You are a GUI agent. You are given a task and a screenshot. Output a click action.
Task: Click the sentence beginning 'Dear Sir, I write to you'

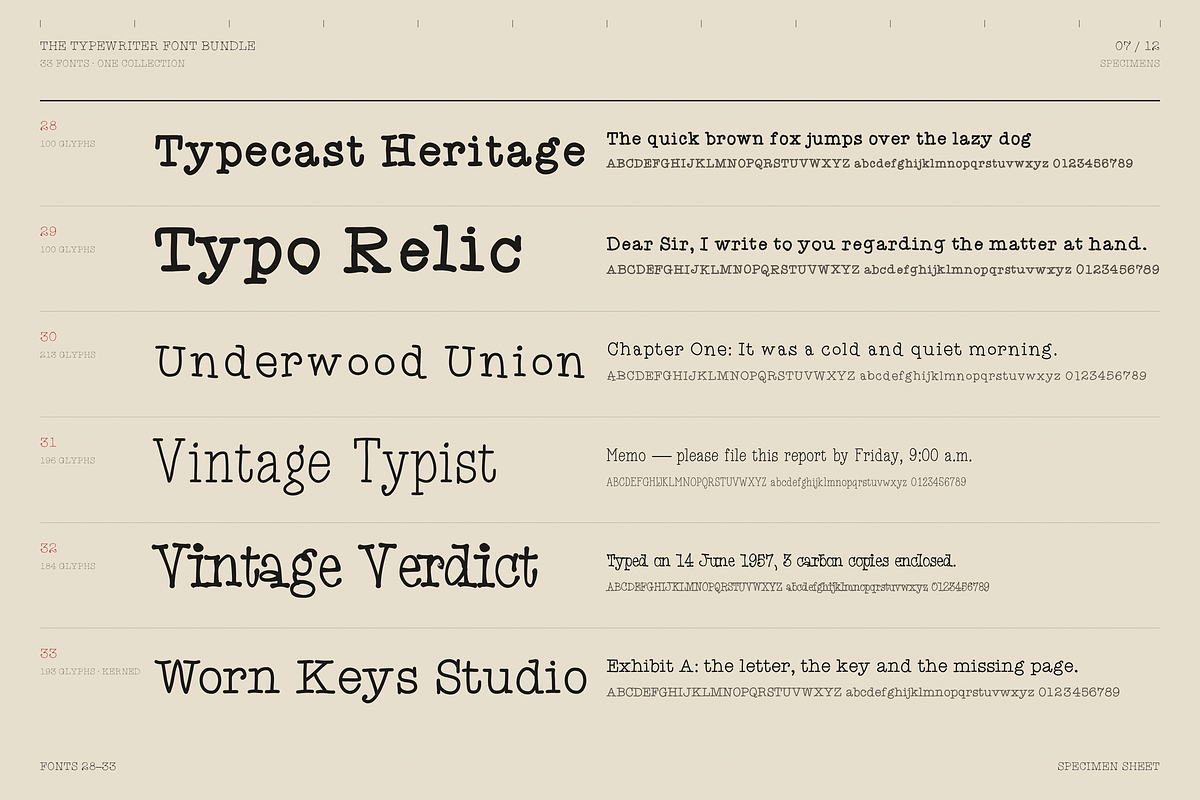(x=877, y=245)
